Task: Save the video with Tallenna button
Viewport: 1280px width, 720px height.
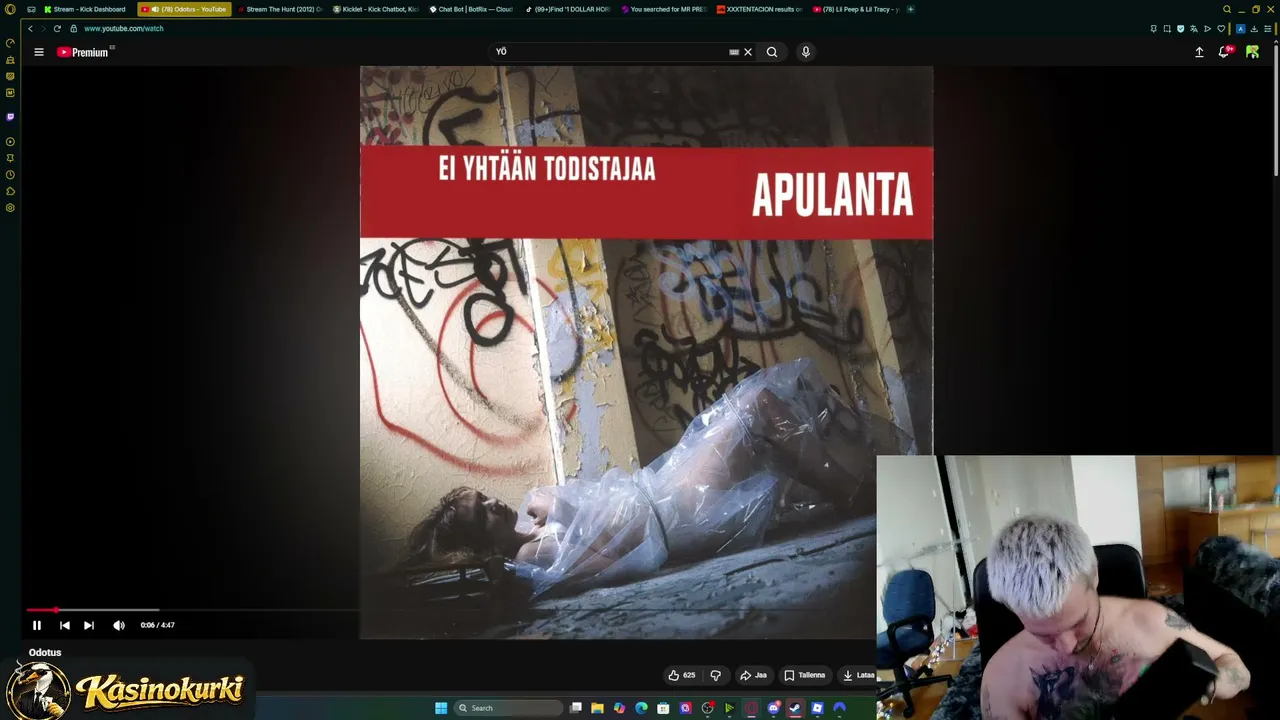Action: click(805, 675)
